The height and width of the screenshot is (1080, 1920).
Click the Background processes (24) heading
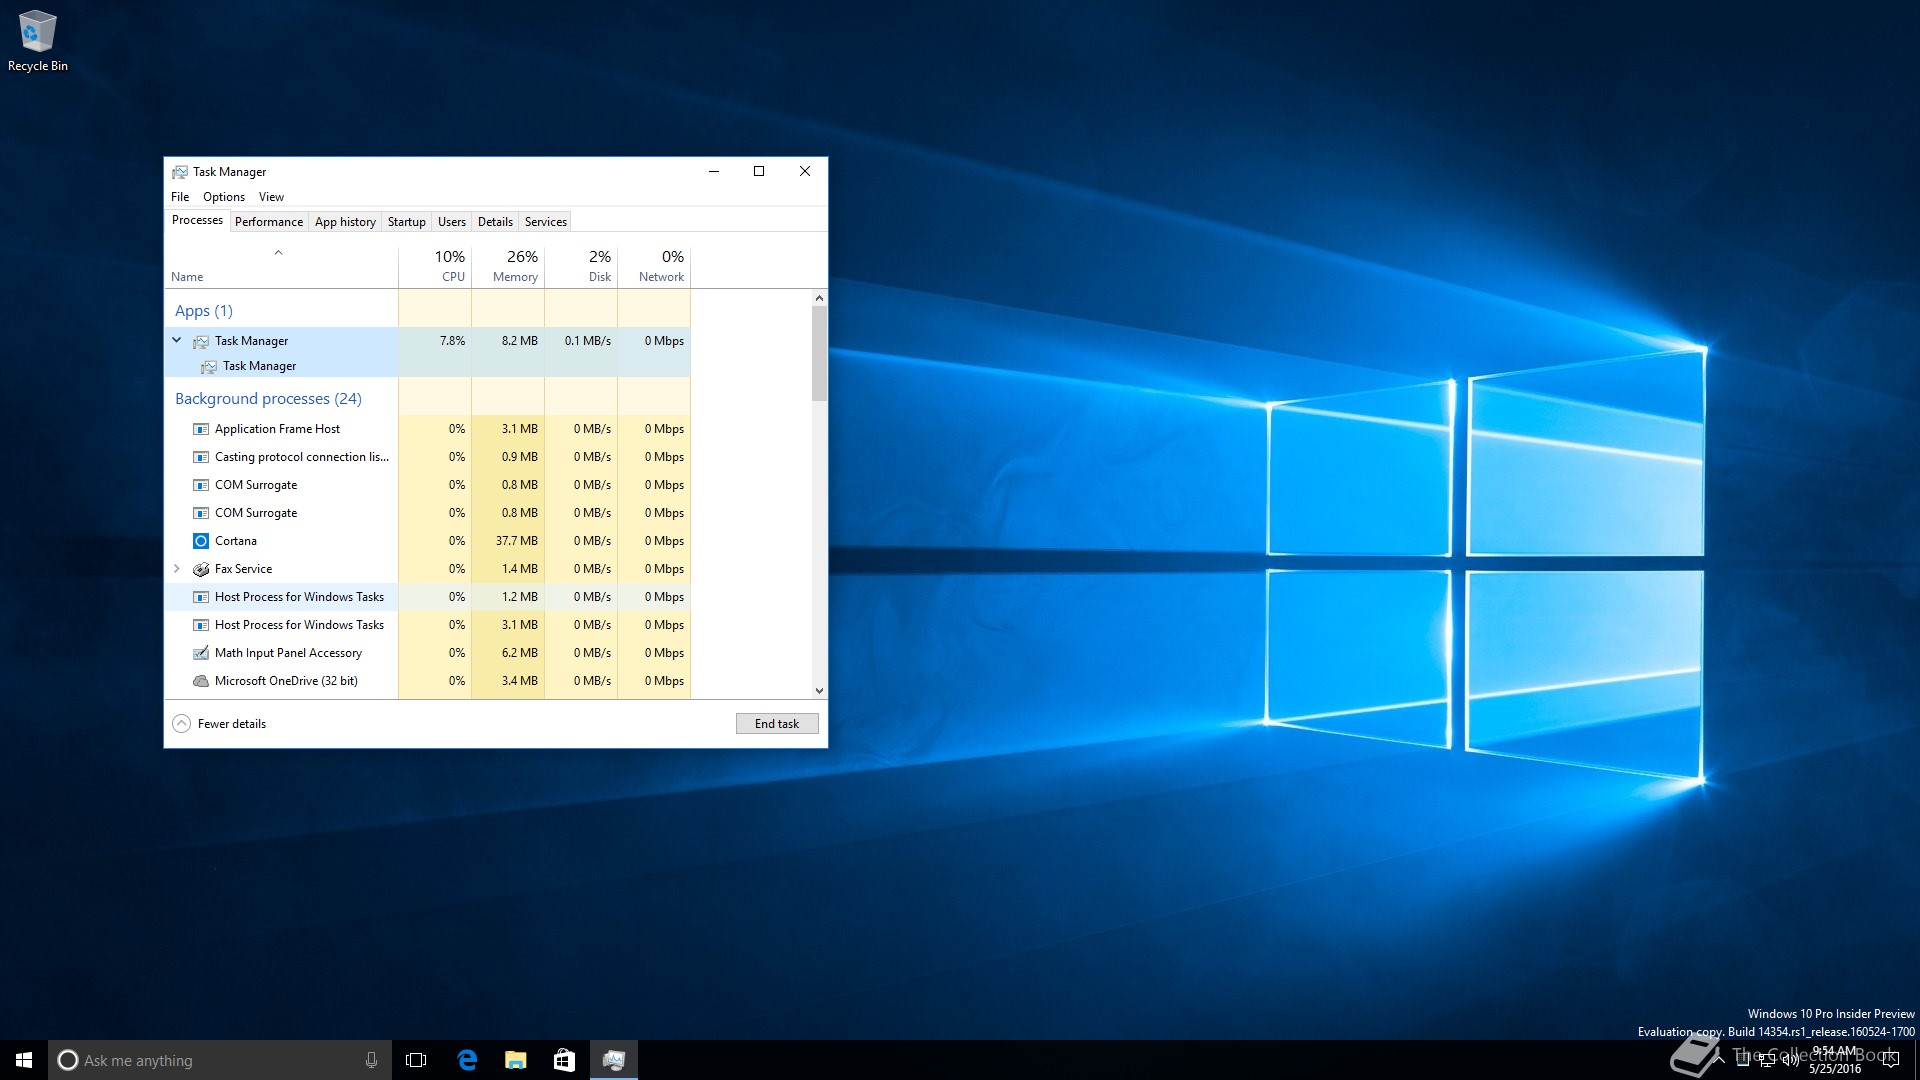(268, 399)
